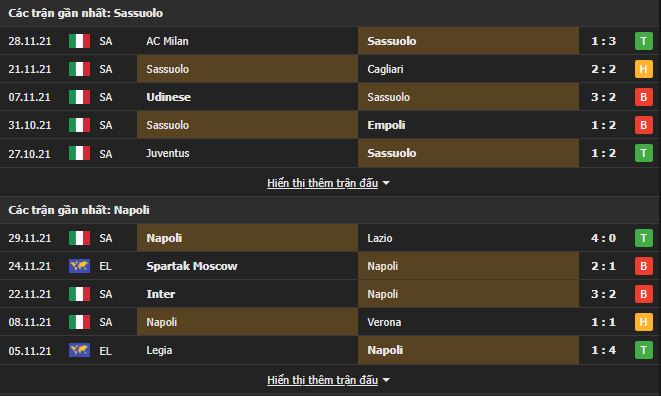Image resolution: width=661 pixels, height=396 pixels.
Task: Click the green T badge for Napoli-Lazio
Action: click(643, 238)
